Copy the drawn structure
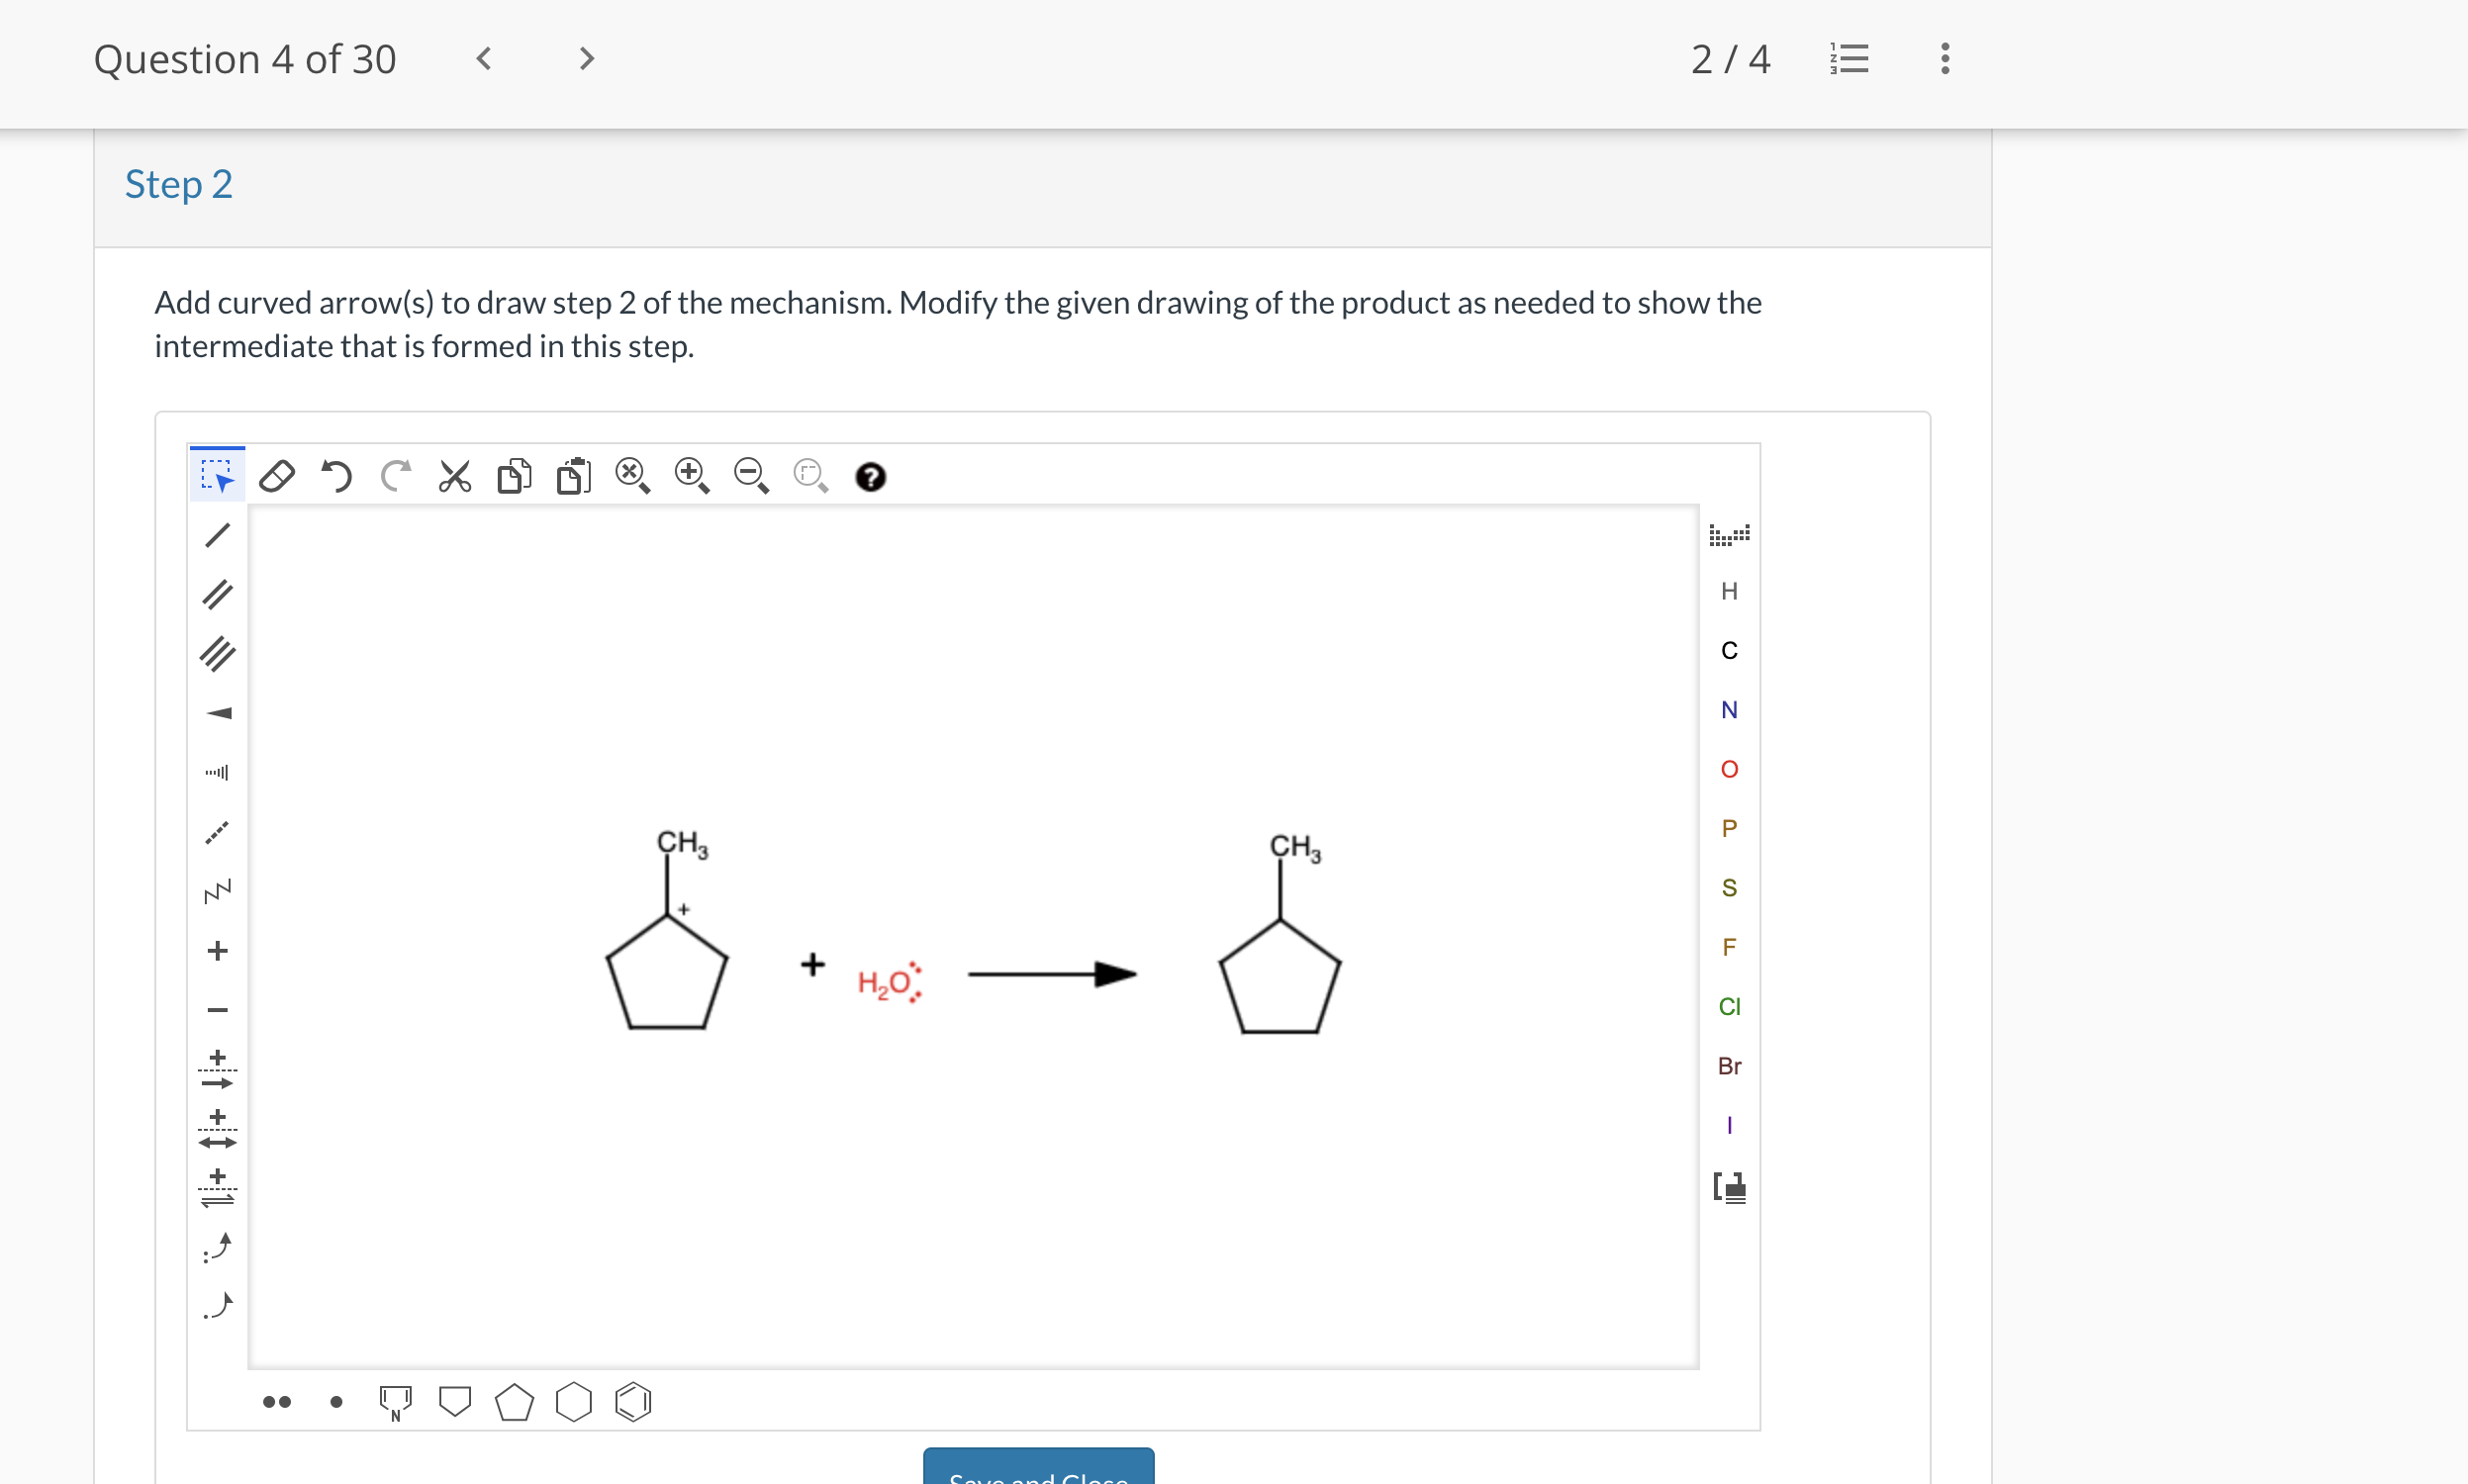Screen dimensions: 2468x1484 coord(514,476)
